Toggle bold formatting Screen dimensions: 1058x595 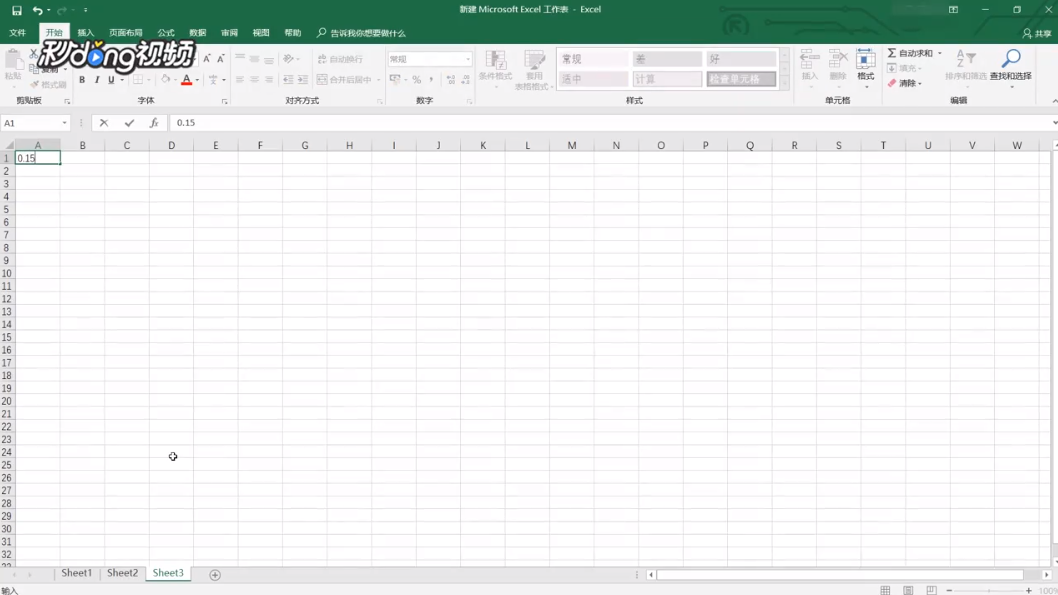click(82, 80)
